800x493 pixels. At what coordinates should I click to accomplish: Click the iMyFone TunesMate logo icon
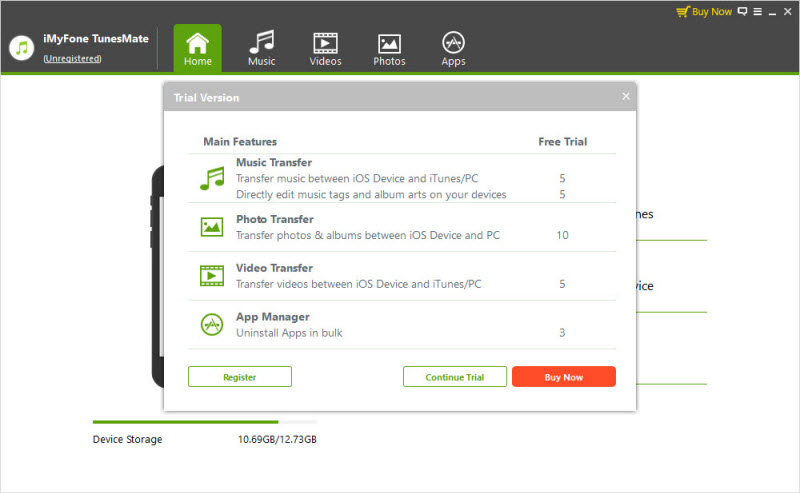coord(21,48)
